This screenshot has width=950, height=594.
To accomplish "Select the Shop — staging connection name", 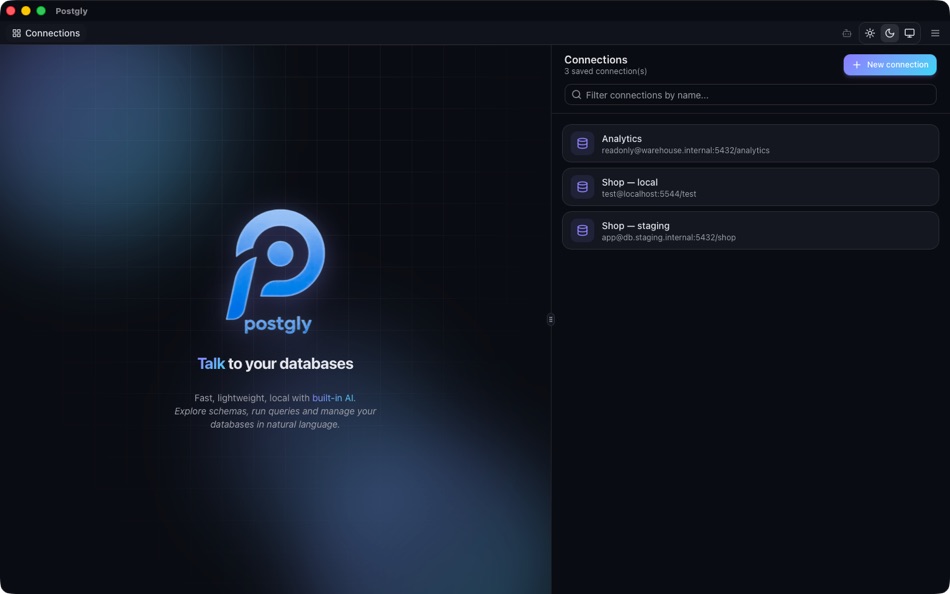I will (636, 226).
